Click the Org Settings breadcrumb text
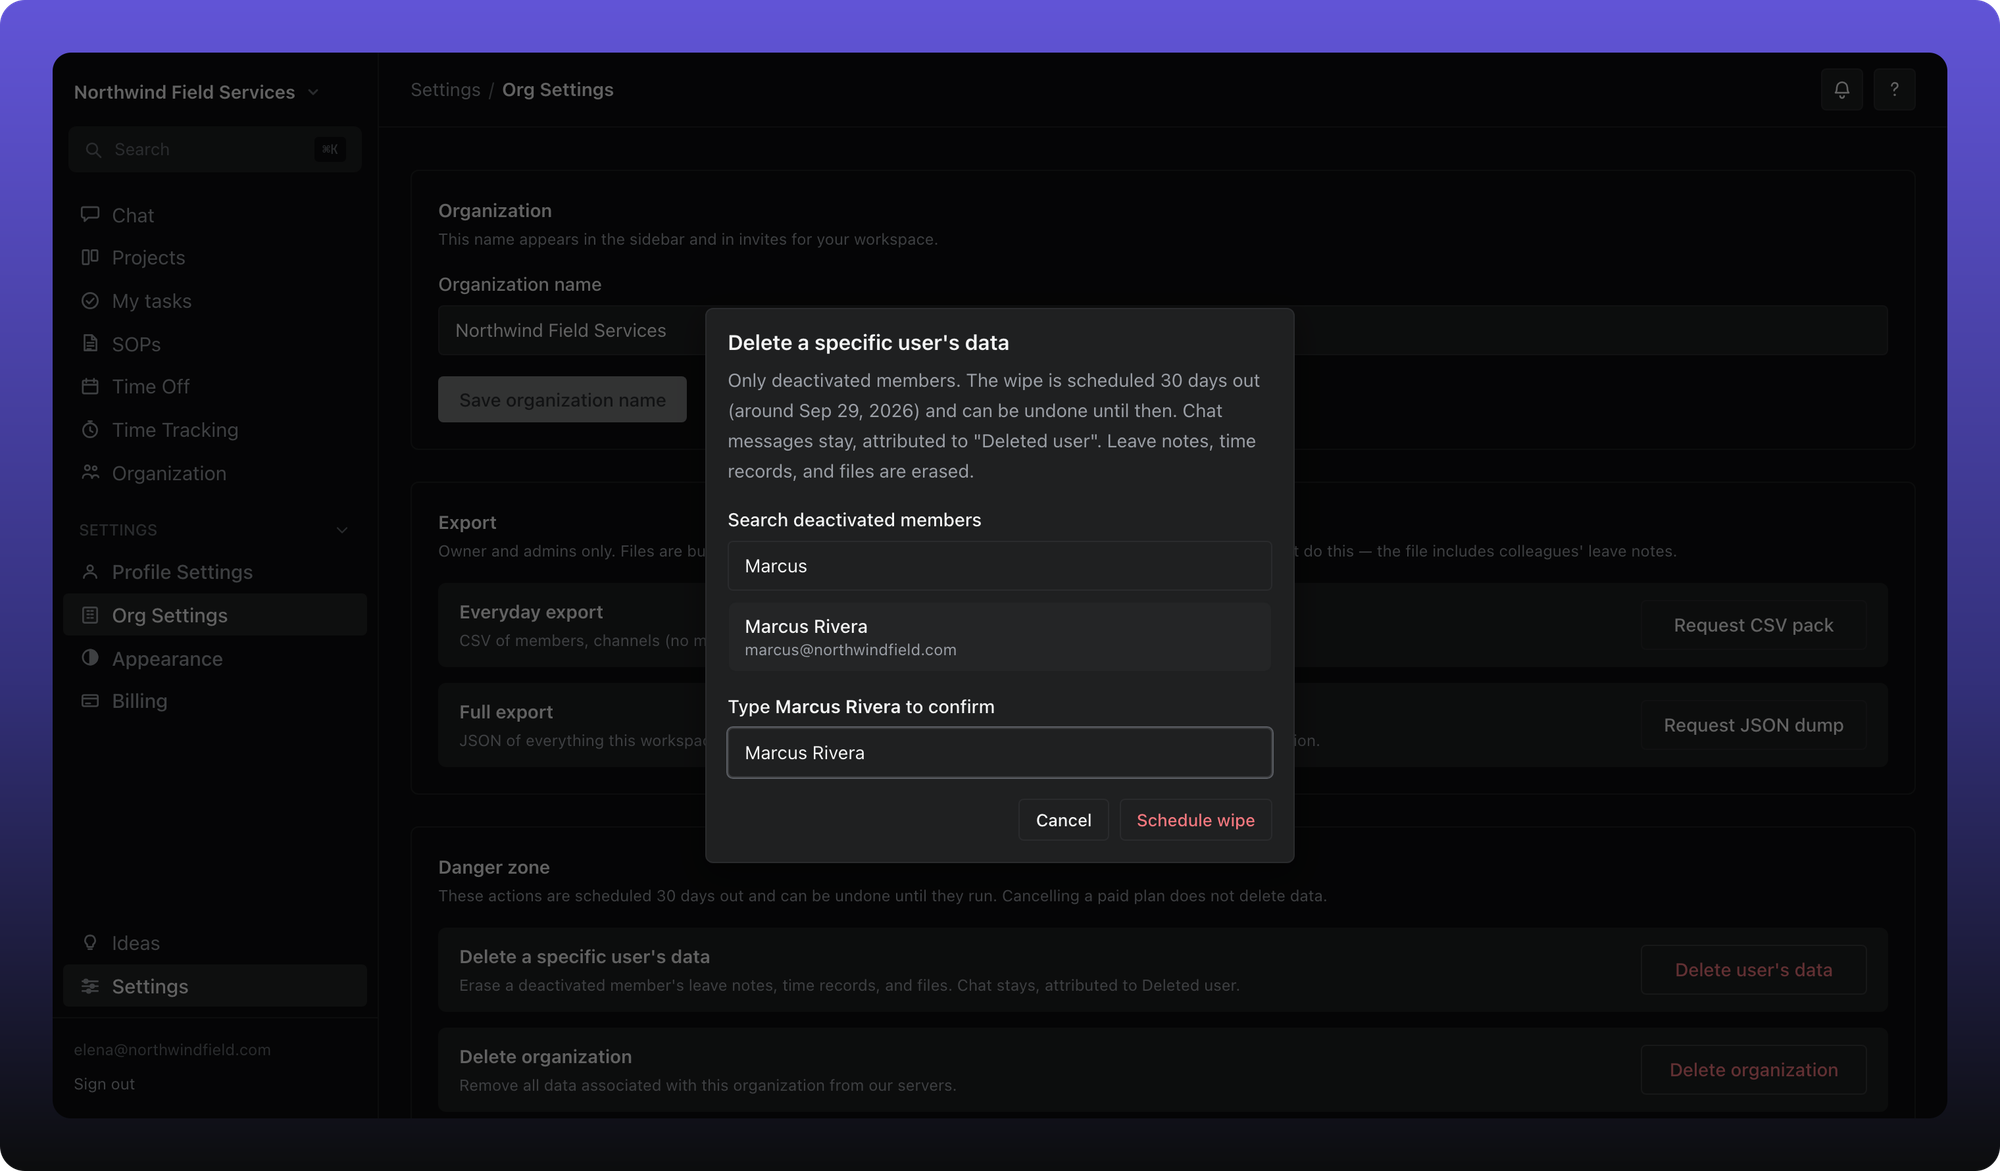This screenshot has width=2000, height=1171. click(x=558, y=90)
